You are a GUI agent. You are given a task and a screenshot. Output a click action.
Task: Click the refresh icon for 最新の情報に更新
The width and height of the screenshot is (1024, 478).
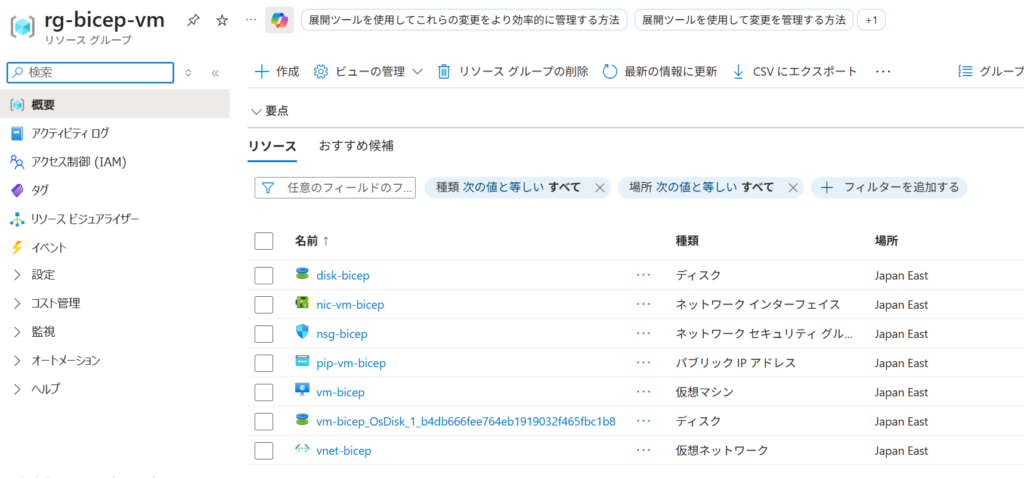point(609,72)
